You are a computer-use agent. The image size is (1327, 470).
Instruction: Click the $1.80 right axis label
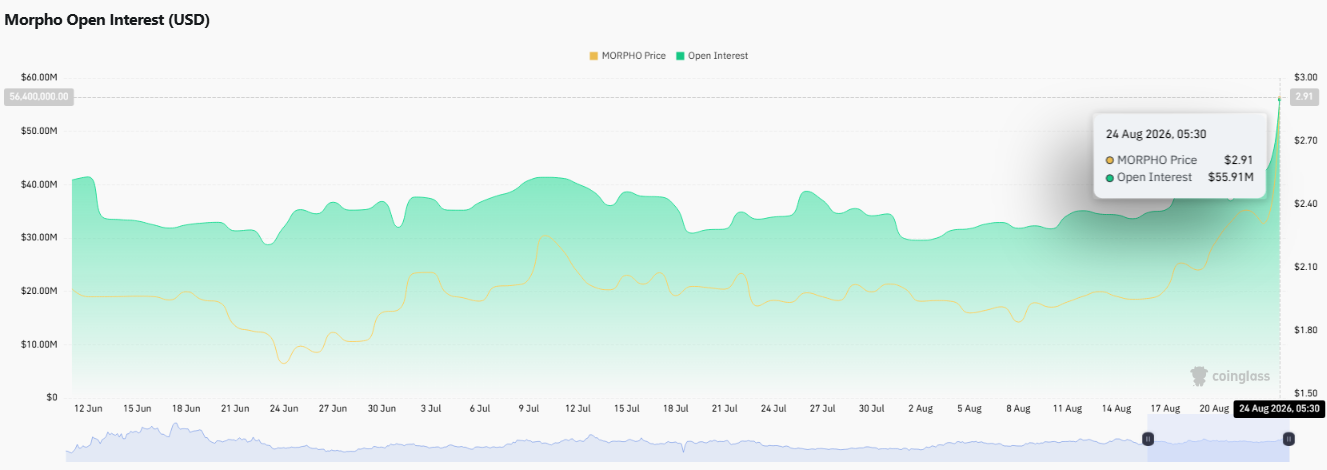click(1305, 330)
